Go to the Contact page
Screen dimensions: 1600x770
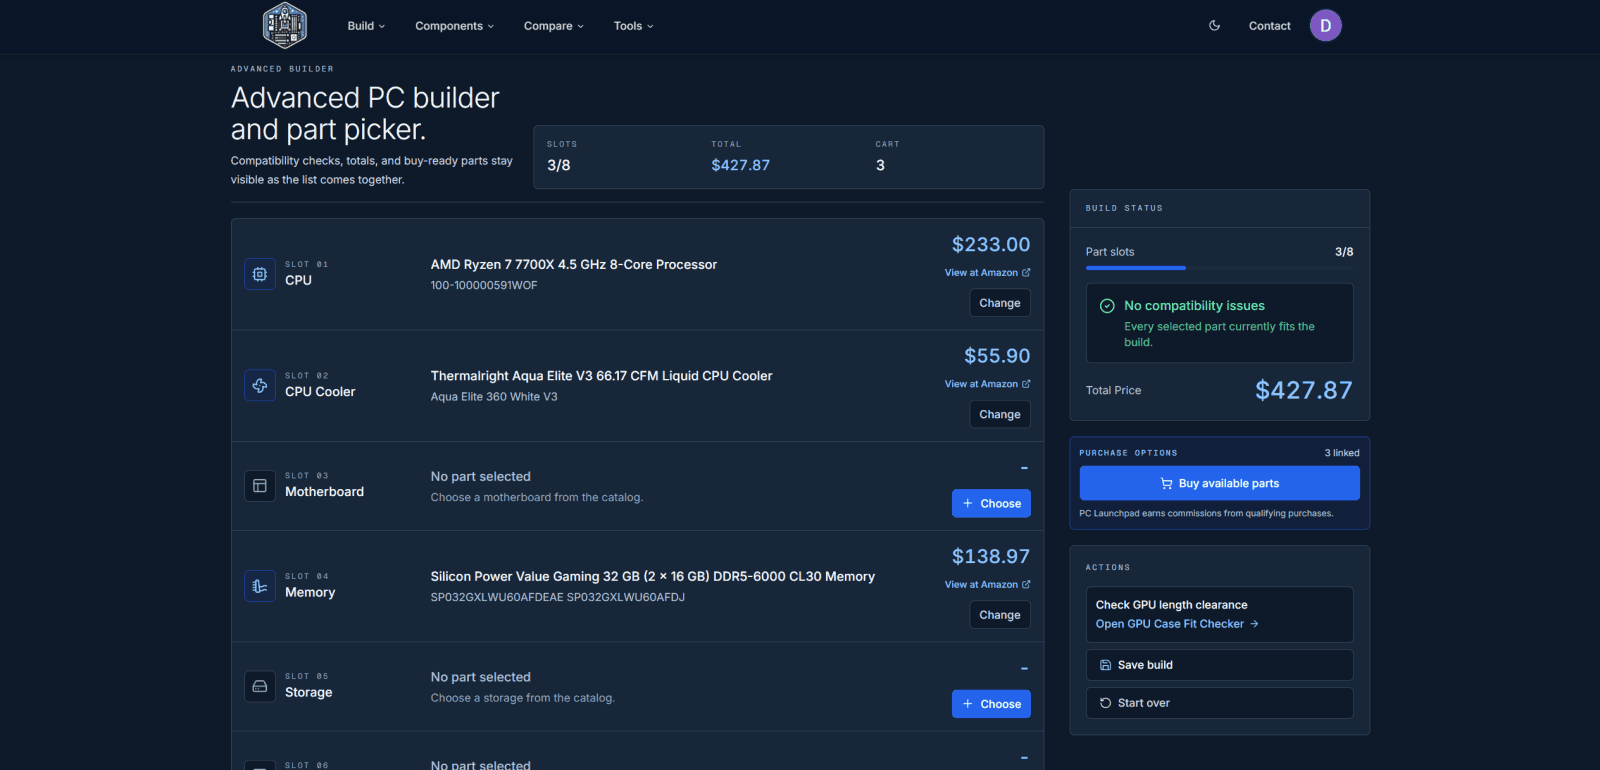pyautogui.click(x=1270, y=26)
